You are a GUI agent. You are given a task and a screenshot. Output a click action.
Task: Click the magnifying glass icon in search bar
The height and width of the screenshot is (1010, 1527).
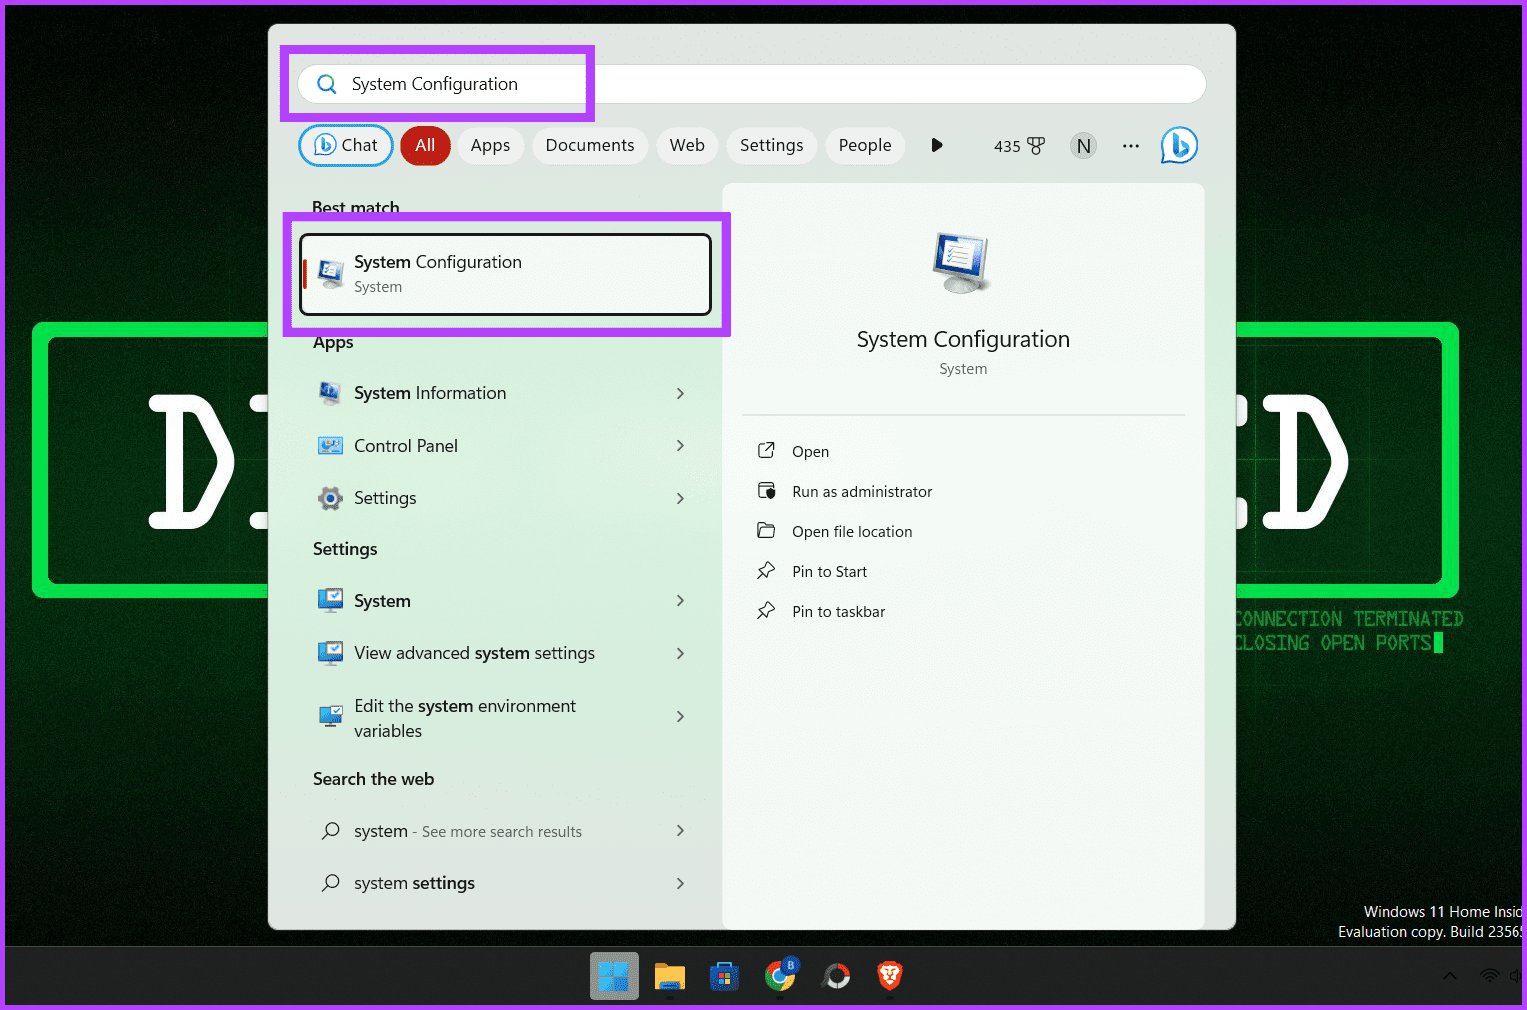tap(326, 84)
